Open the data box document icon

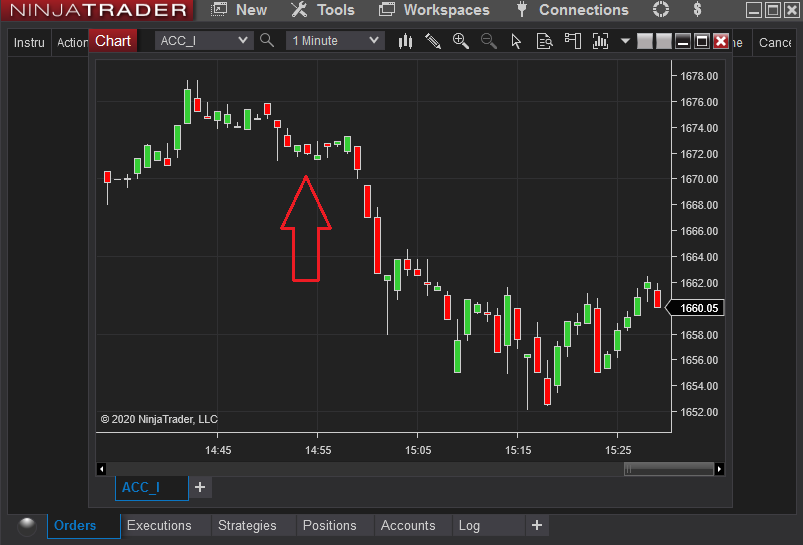click(x=544, y=41)
